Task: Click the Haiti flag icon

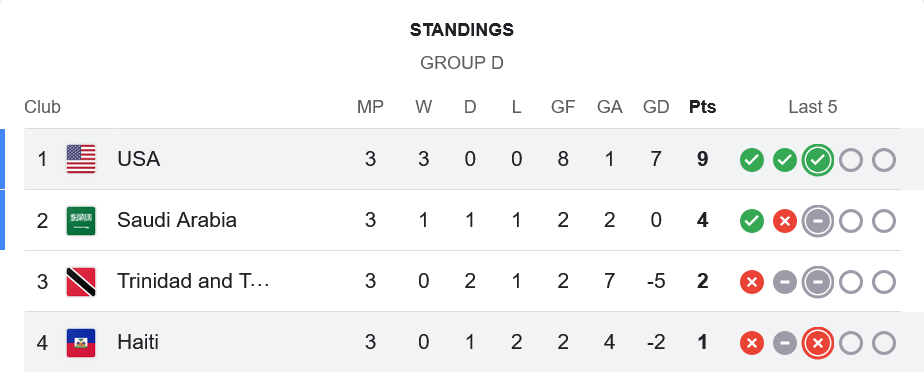Action: tap(81, 343)
